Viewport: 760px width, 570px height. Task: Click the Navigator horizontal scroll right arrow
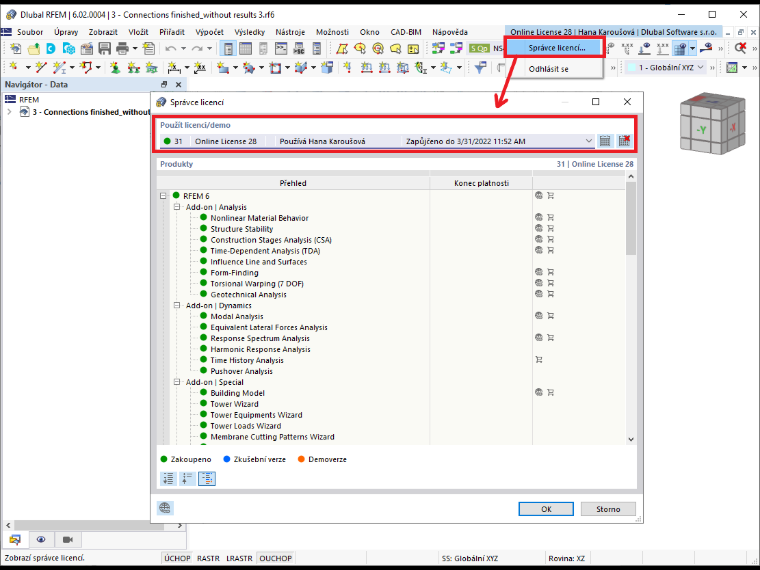click(180, 525)
